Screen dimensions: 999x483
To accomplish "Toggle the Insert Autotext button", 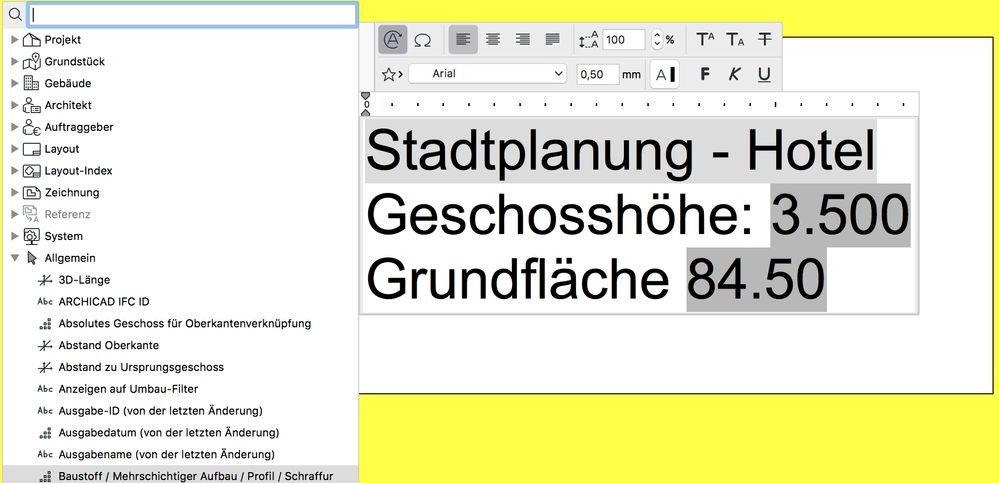I will [393, 40].
